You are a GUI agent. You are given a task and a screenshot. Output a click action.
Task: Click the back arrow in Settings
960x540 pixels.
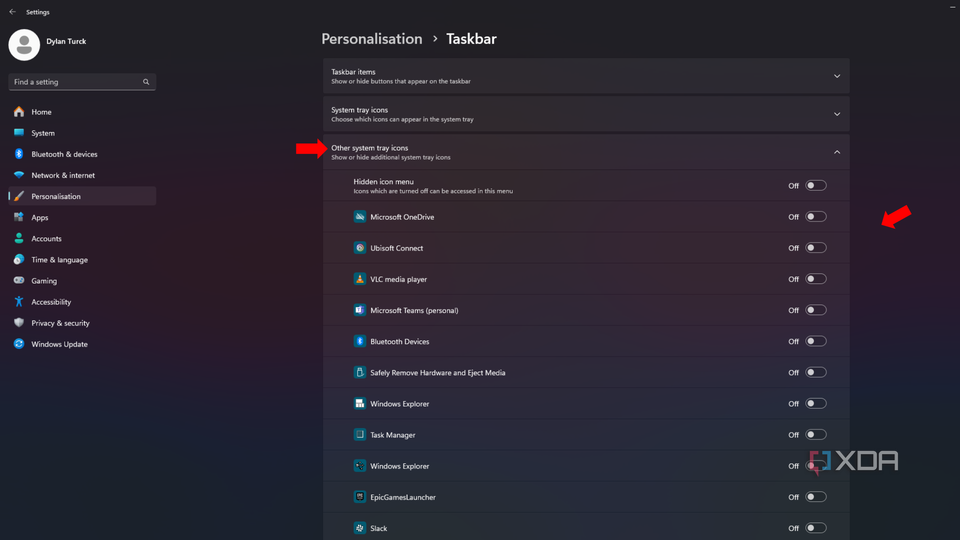click(x=12, y=12)
